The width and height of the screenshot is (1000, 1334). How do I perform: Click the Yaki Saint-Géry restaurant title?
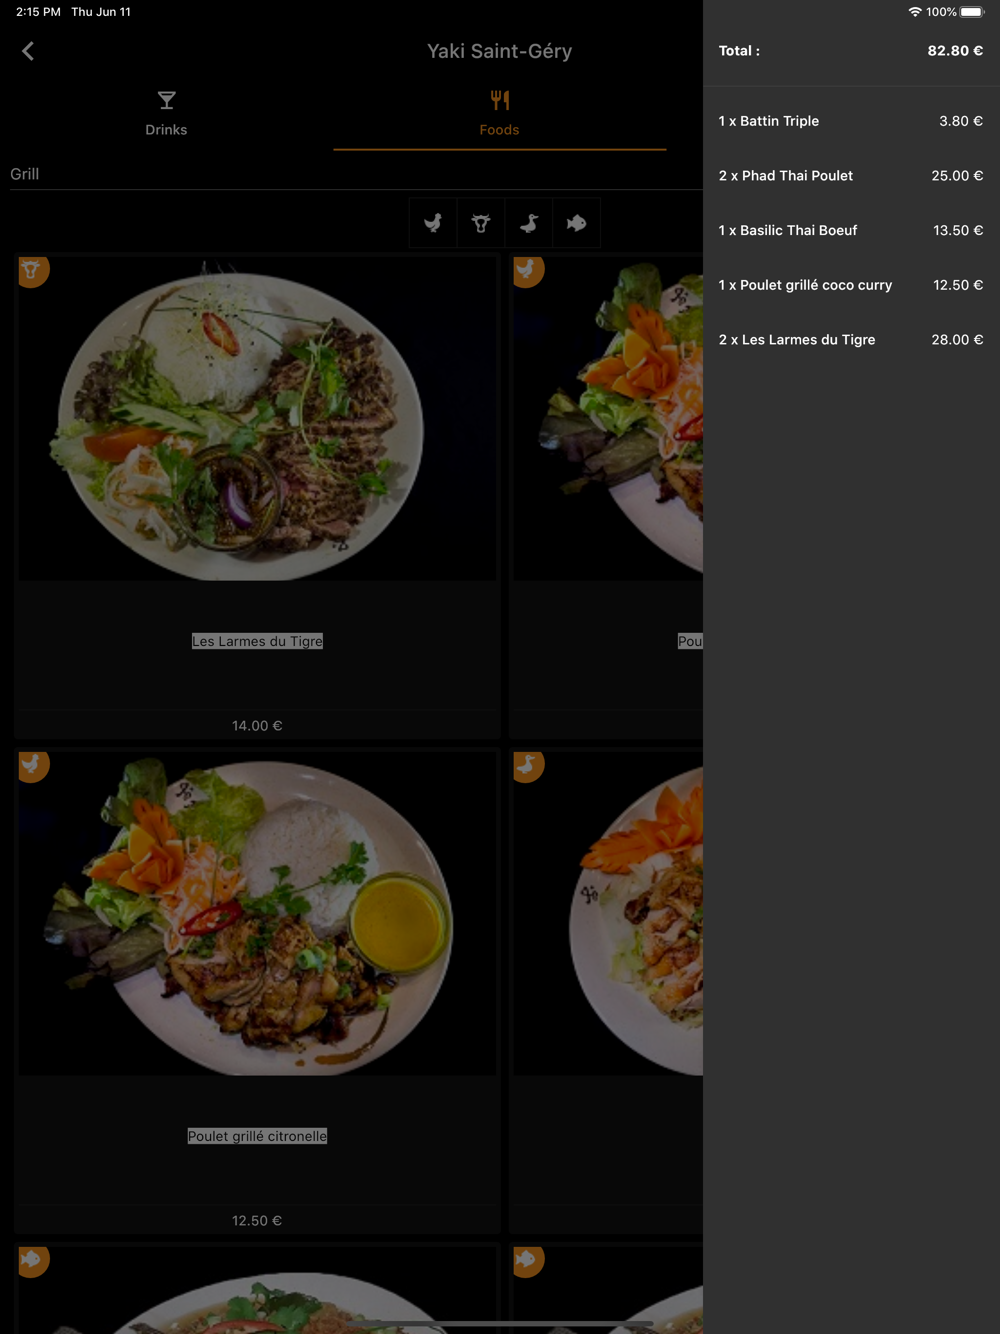point(499,51)
